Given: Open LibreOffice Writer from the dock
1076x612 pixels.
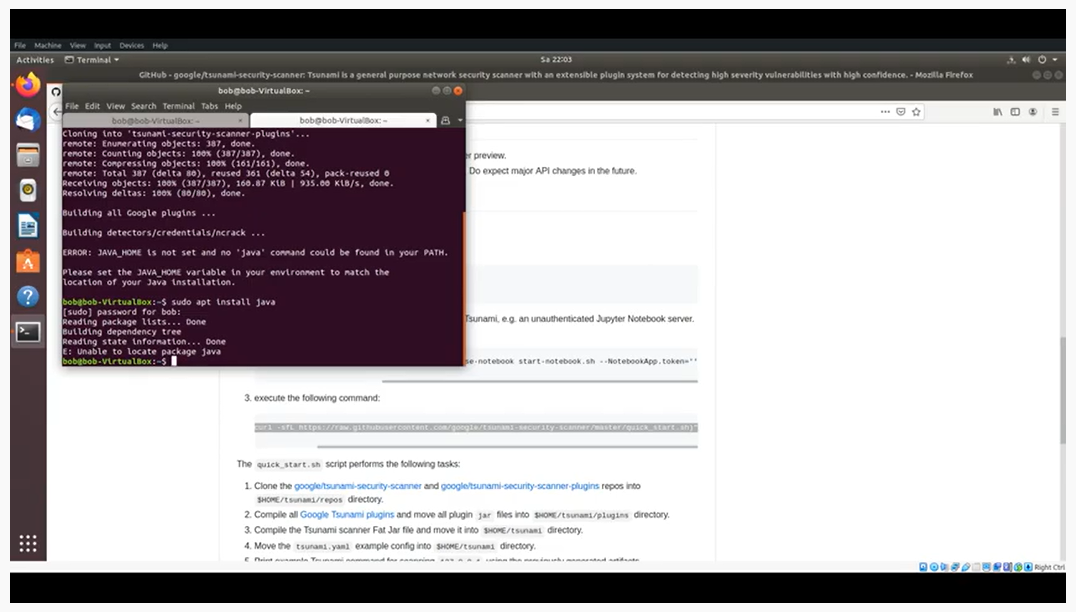Looking at the screenshot, I should [28, 226].
